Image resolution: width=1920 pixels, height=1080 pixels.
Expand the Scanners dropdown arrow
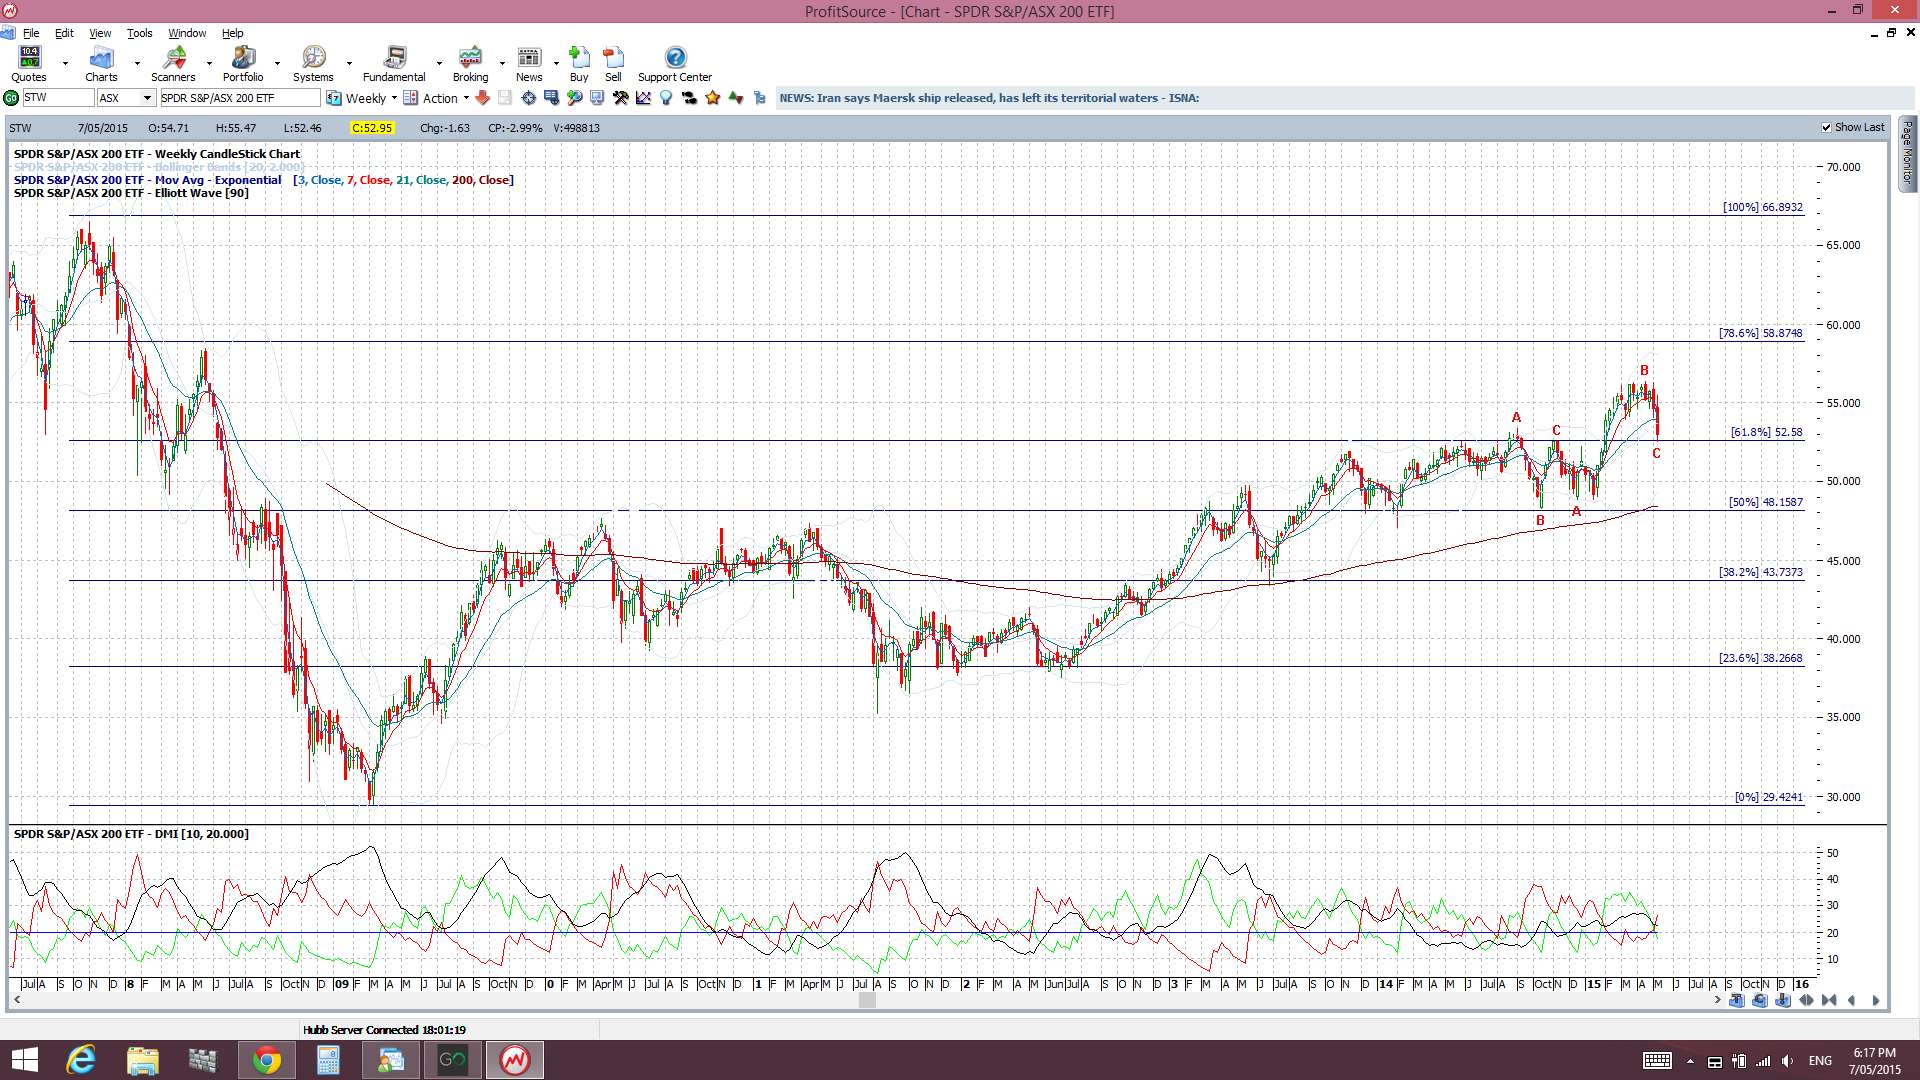[x=209, y=63]
